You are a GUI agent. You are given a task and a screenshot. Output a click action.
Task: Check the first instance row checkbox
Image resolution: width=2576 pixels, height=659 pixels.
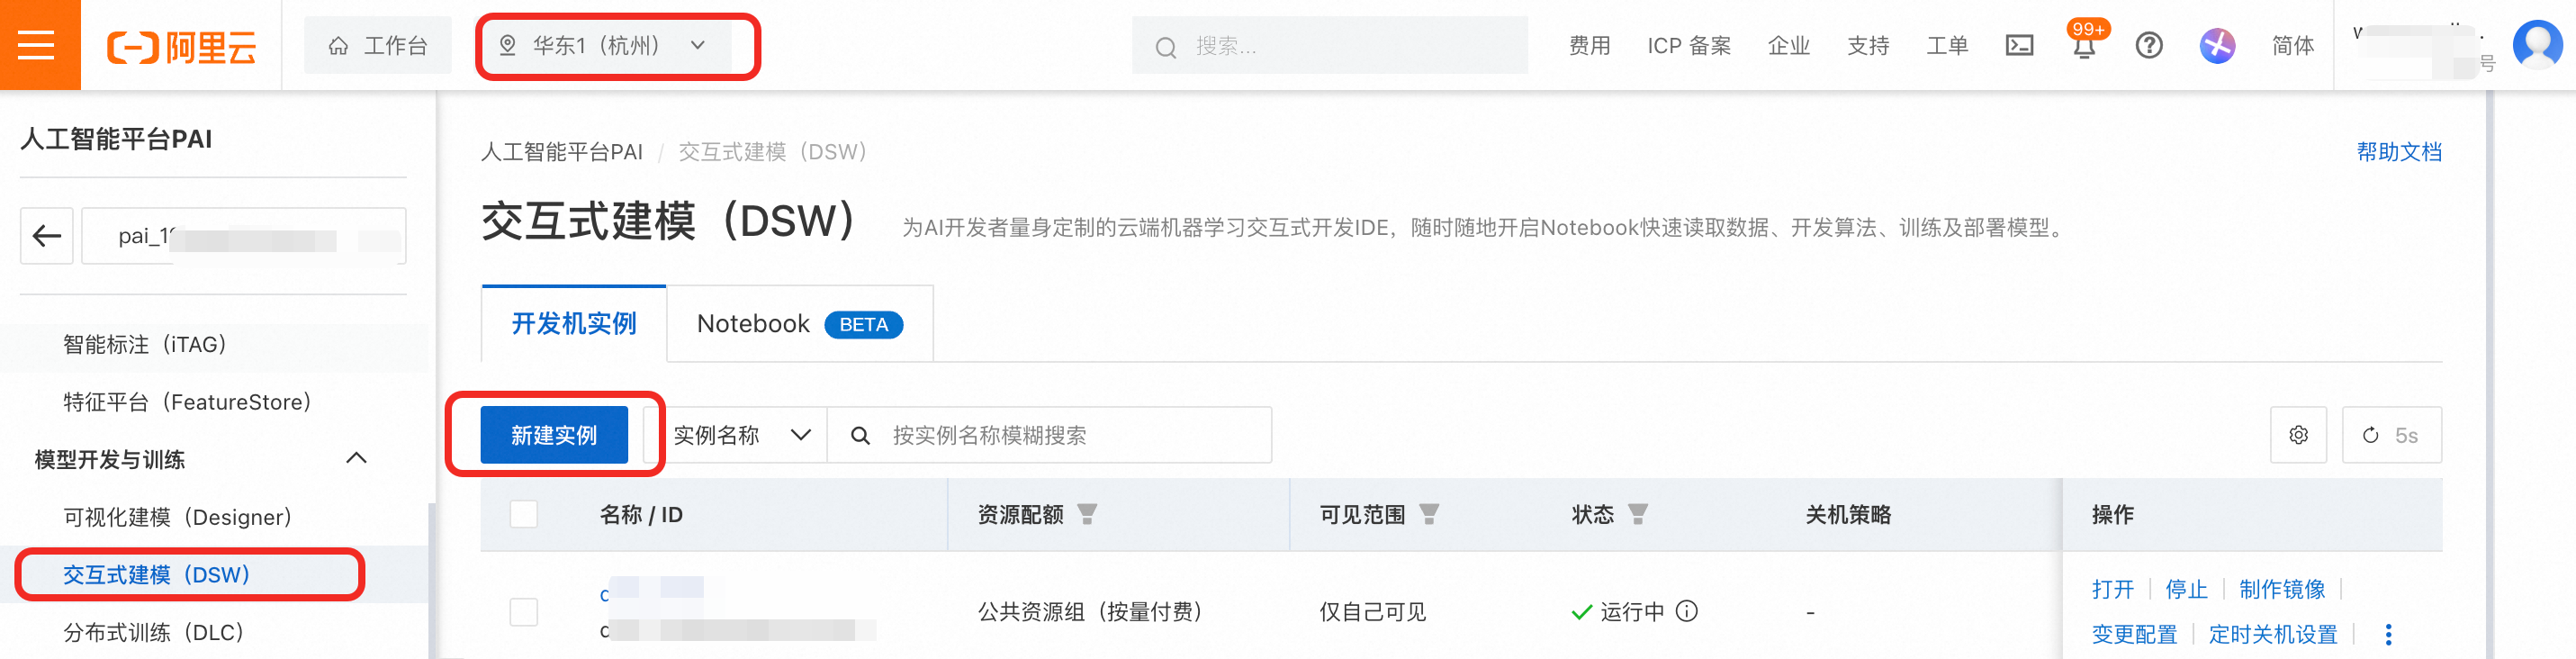(523, 611)
